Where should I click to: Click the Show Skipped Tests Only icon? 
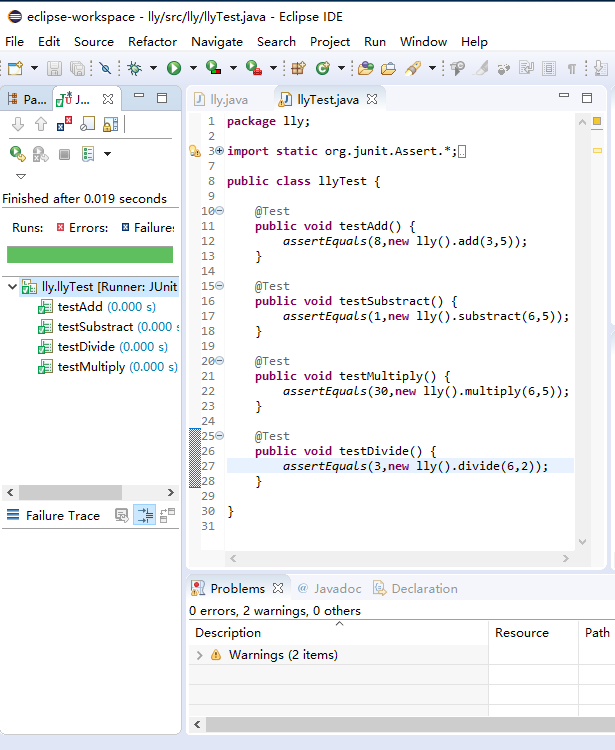click(x=88, y=124)
